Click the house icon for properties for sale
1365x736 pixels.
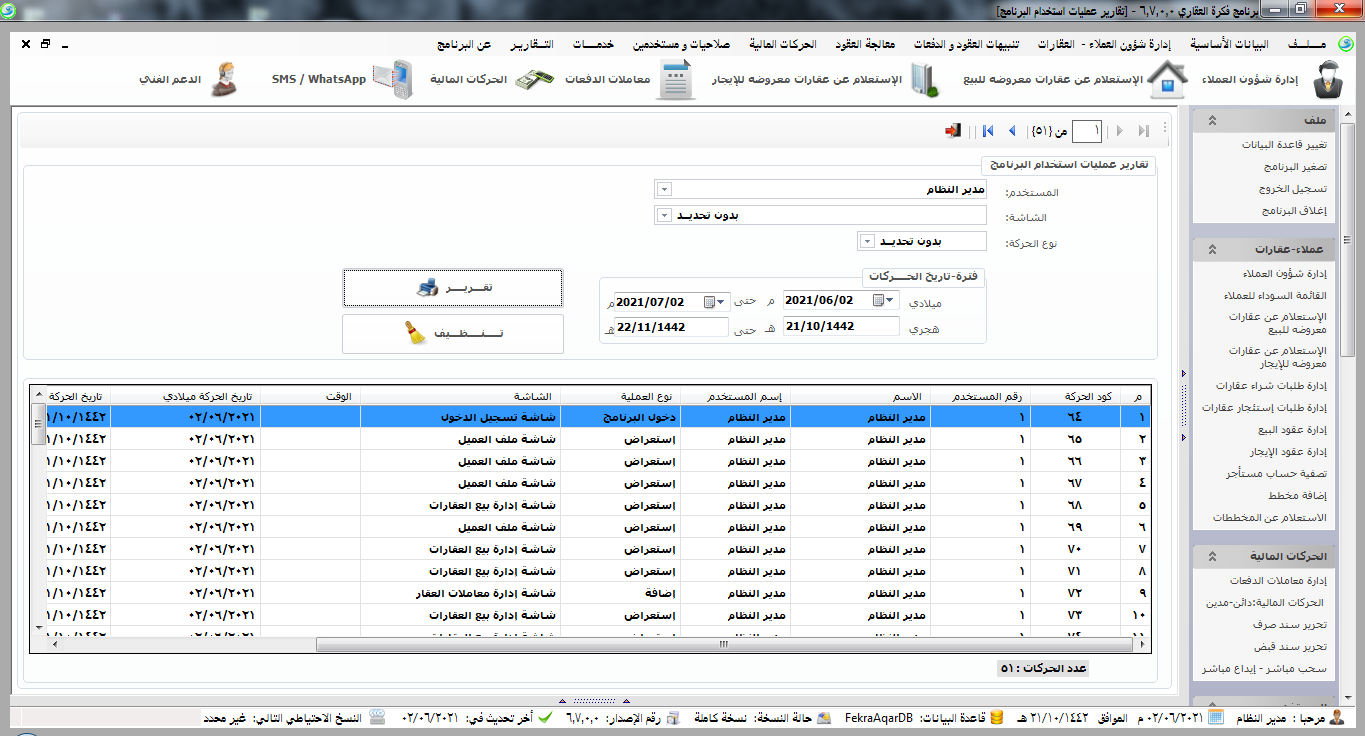1166,80
